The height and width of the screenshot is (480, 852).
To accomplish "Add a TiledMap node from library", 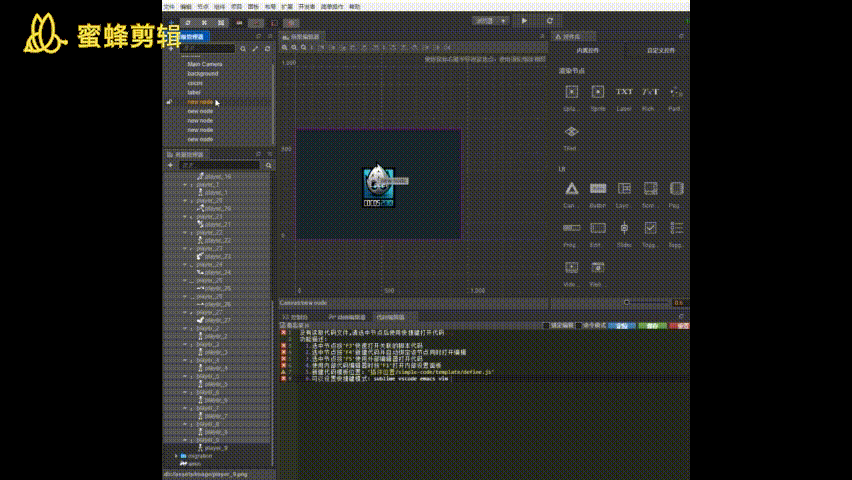I will click(x=571, y=132).
